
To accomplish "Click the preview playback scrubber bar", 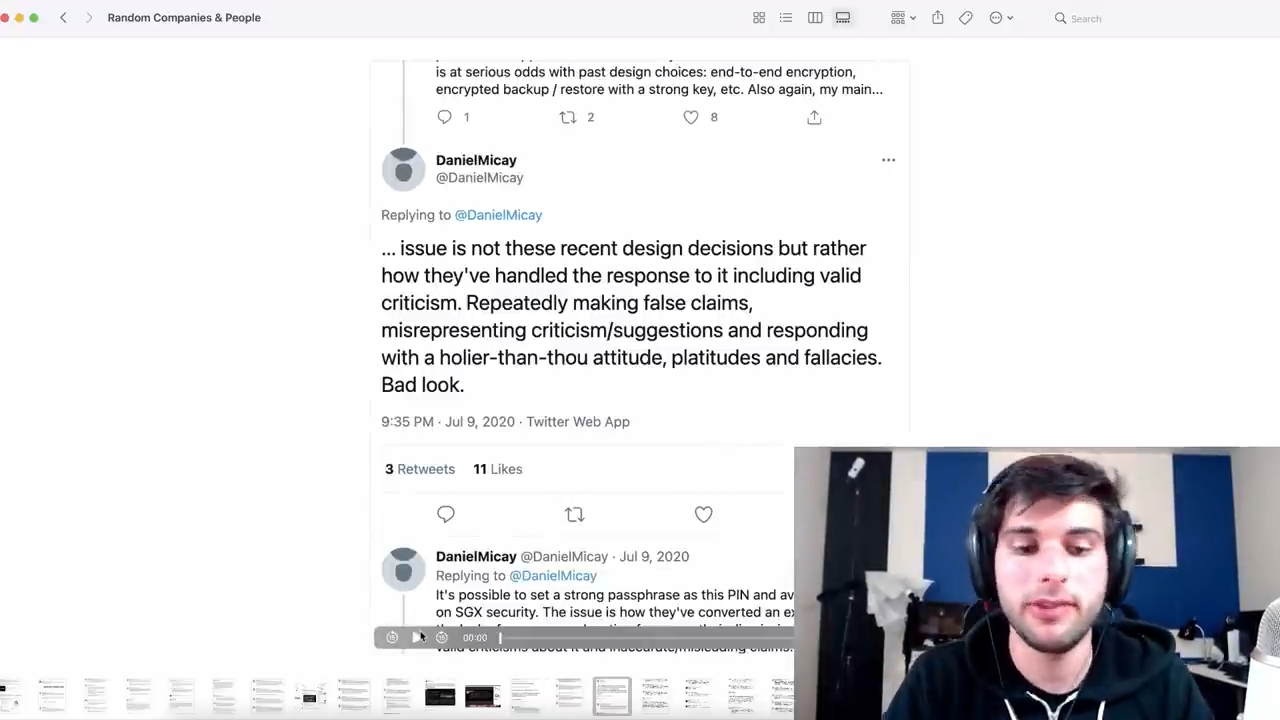I will tap(647, 638).
